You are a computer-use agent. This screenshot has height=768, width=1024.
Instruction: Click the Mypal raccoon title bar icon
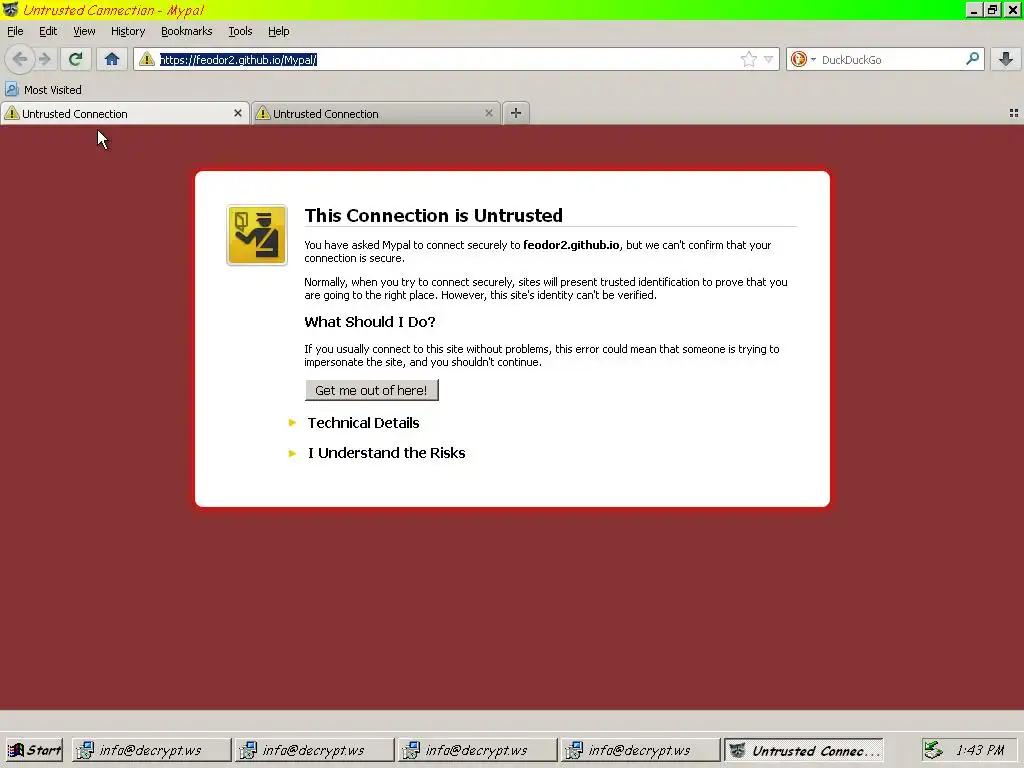coord(10,10)
